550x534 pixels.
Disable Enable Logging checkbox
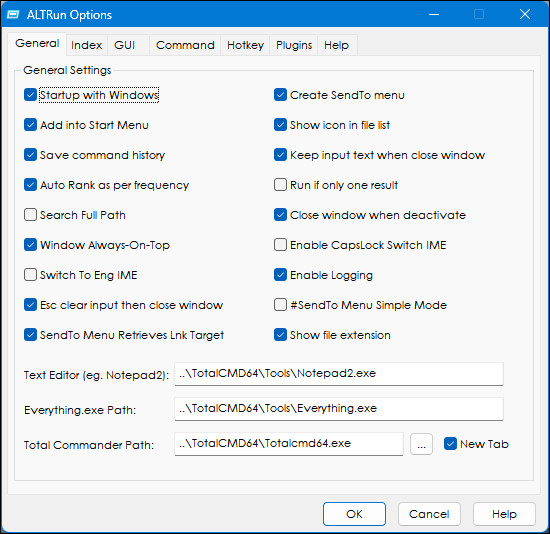coord(280,275)
